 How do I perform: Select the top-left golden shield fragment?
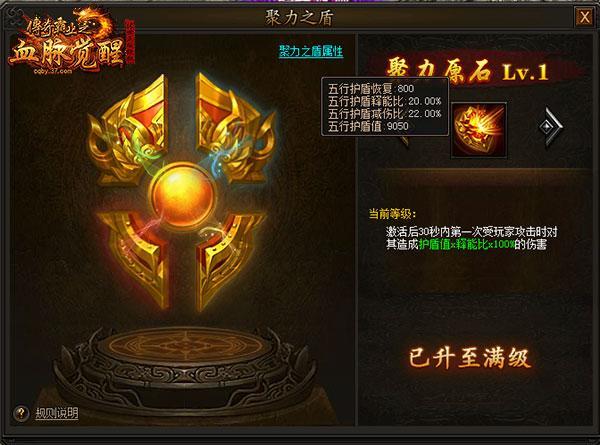pyautogui.click(x=128, y=128)
